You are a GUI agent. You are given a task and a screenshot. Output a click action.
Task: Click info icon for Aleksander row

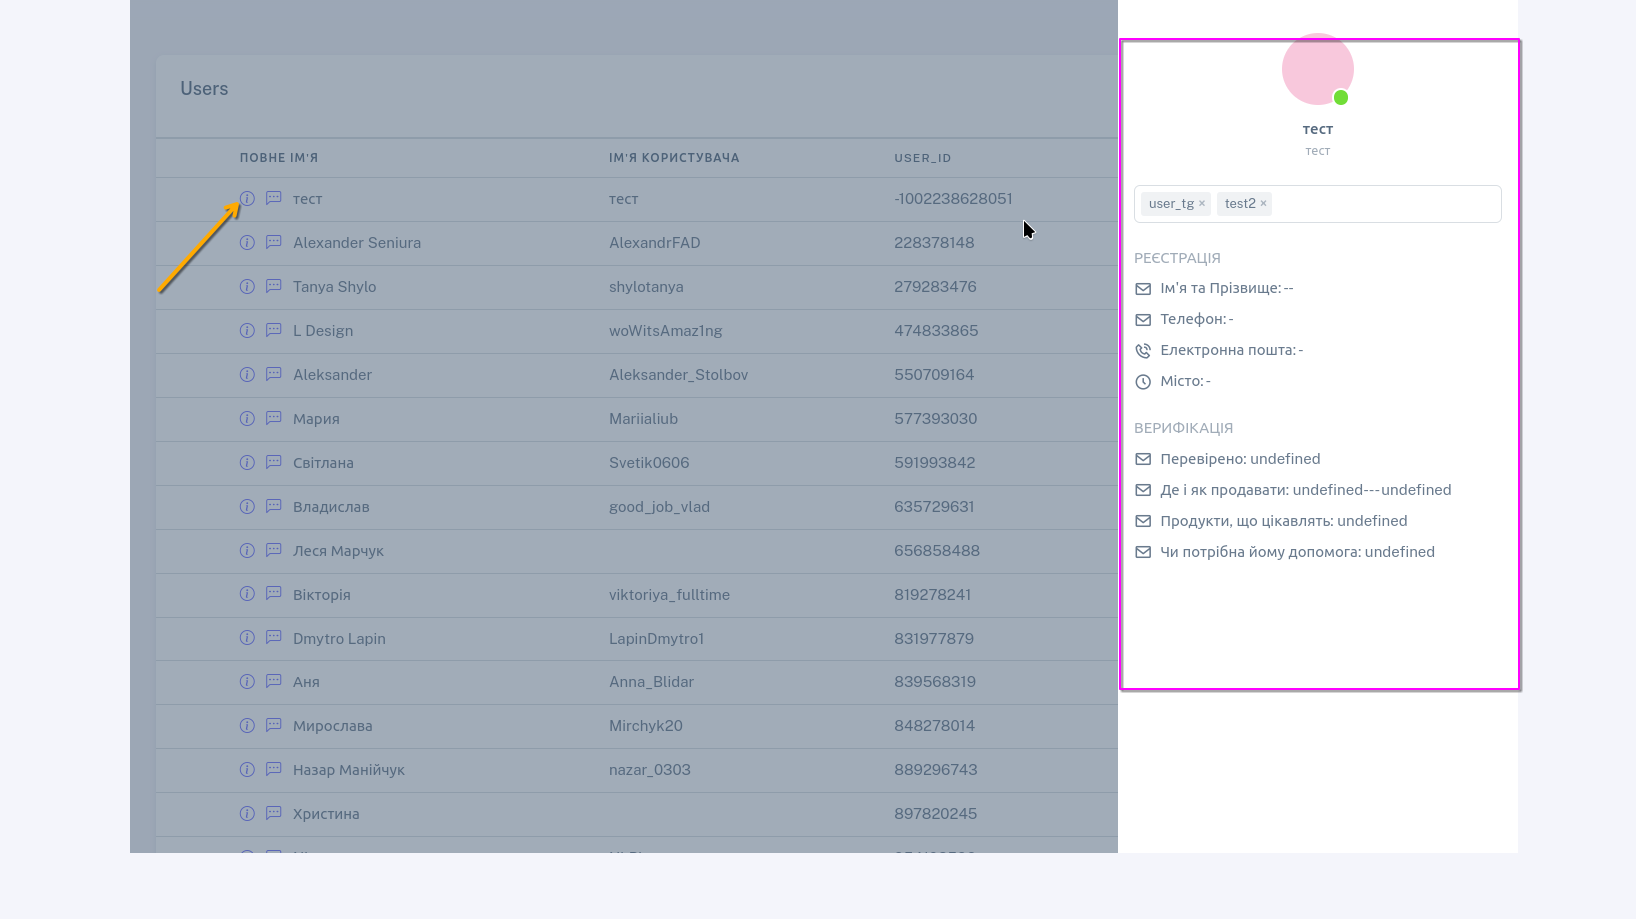coord(247,375)
